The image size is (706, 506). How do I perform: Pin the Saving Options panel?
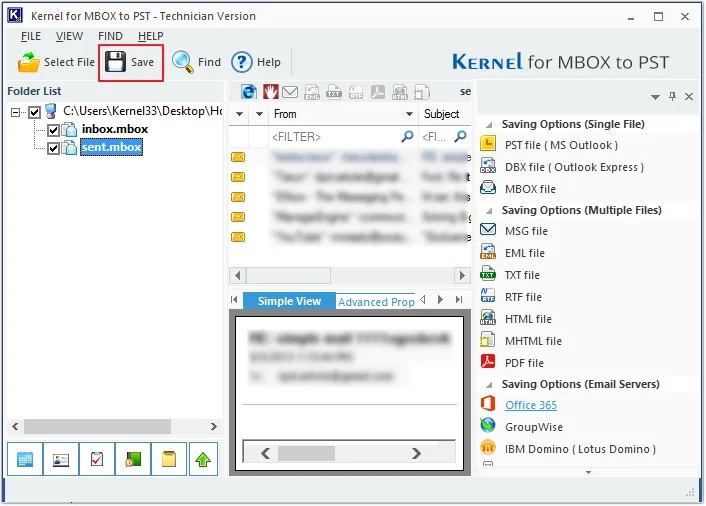pos(672,96)
